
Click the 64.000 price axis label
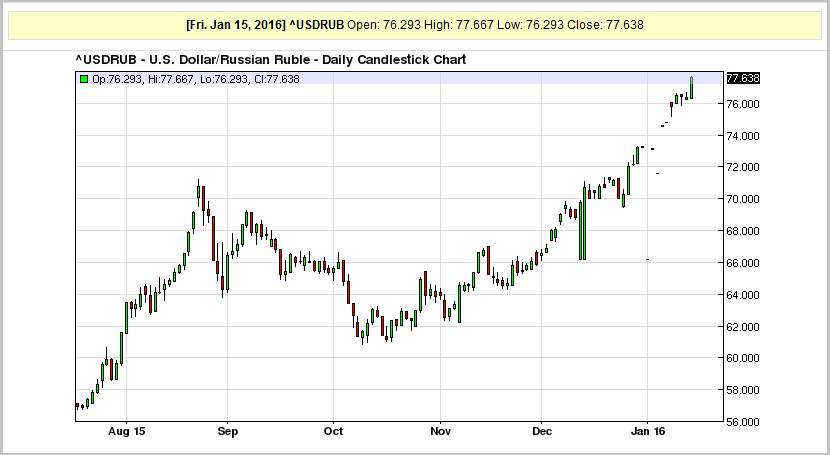pyautogui.click(x=743, y=295)
